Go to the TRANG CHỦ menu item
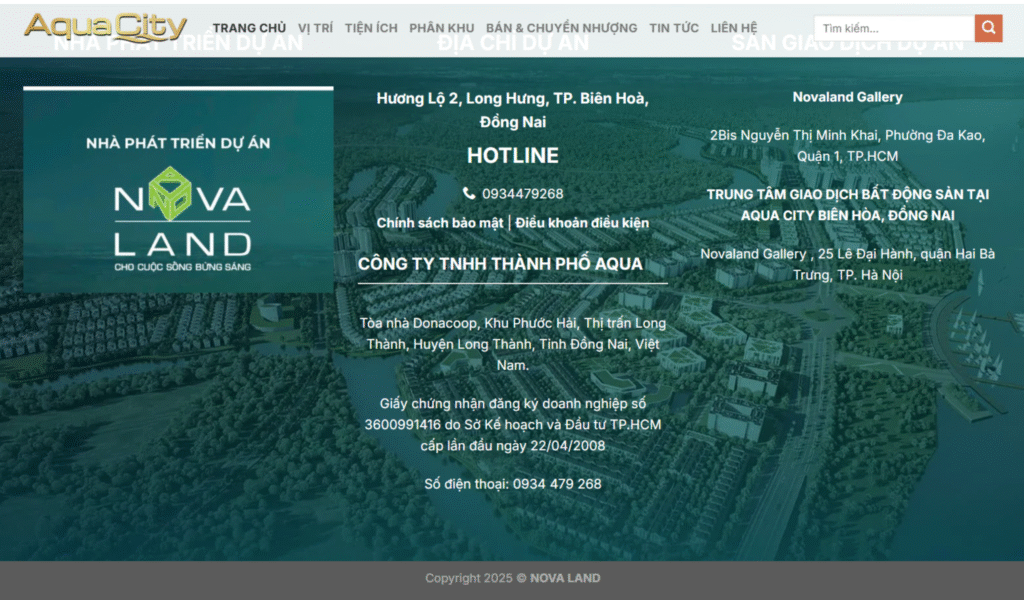 click(249, 28)
